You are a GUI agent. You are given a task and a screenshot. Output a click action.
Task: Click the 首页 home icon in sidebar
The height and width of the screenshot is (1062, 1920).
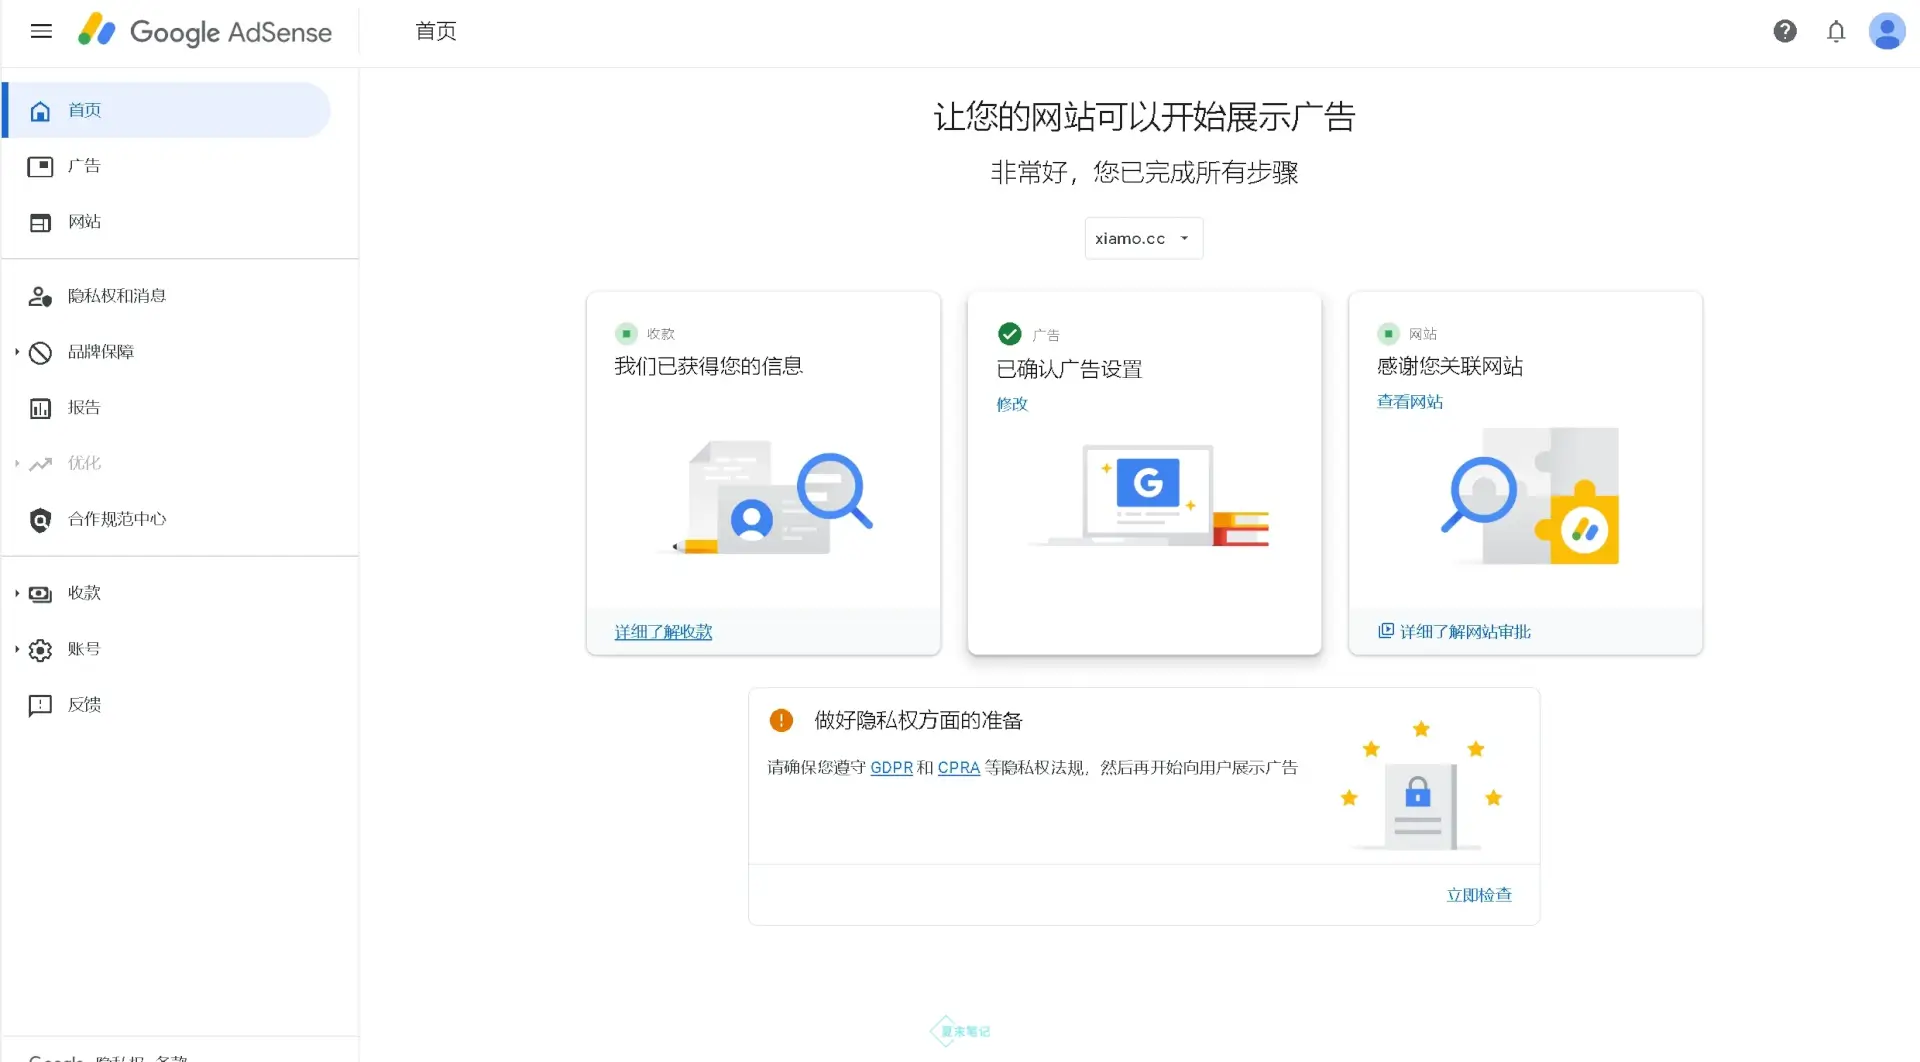pyautogui.click(x=40, y=110)
